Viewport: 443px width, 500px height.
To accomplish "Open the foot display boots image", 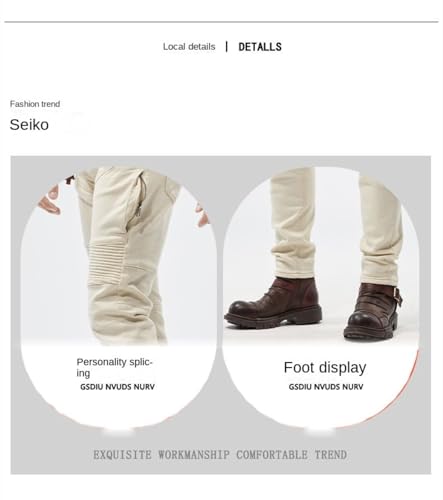I will [321, 257].
